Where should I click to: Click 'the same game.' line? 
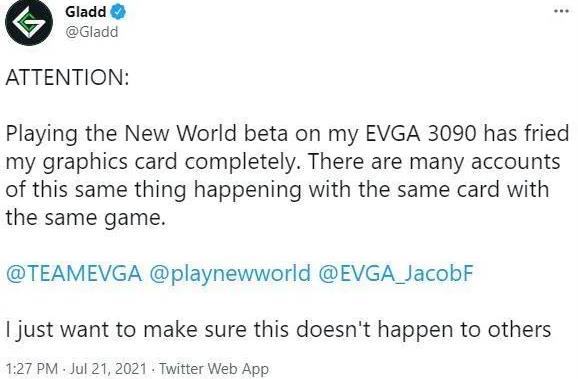click(86, 218)
